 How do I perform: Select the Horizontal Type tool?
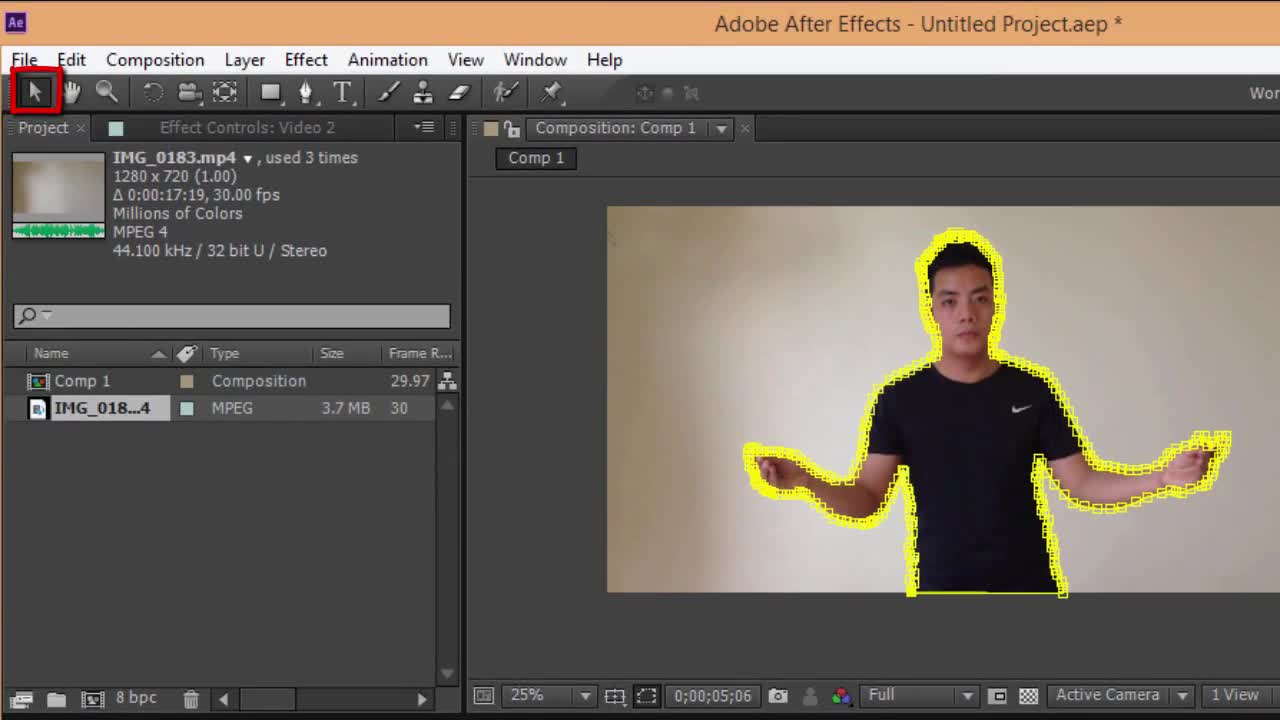click(343, 92)
